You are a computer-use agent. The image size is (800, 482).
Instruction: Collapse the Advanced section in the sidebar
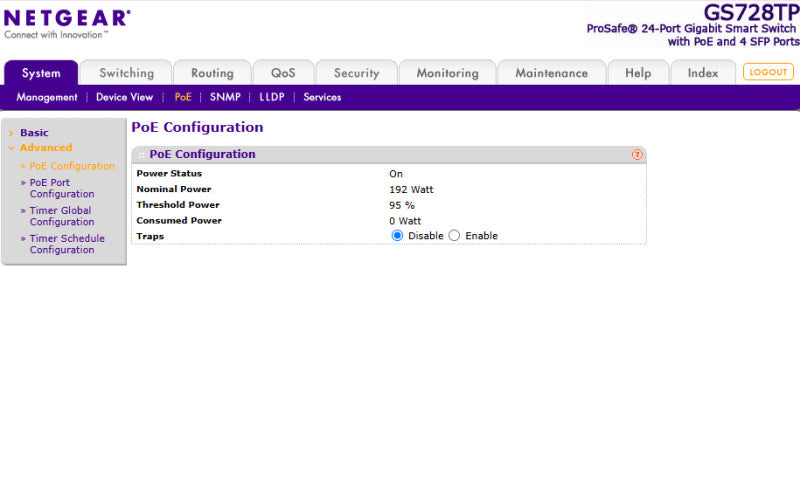click(46, 147)
